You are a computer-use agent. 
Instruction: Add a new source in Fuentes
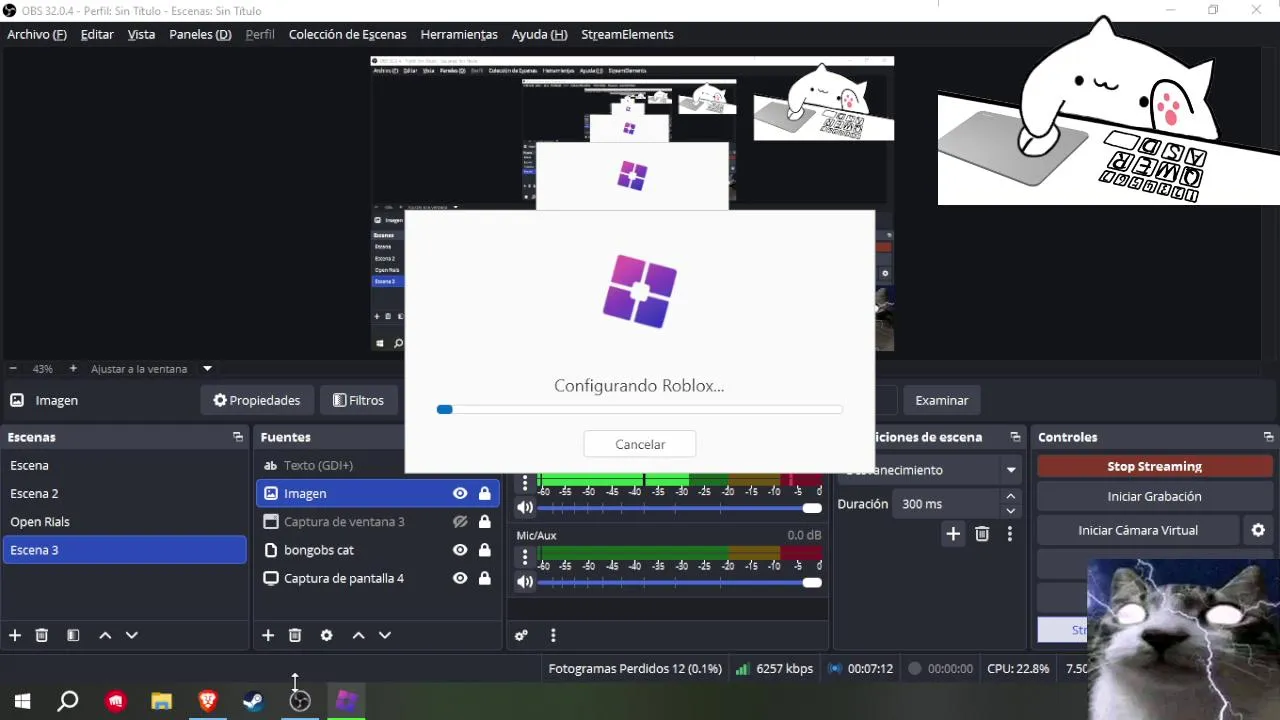click(x=268, y=635)
